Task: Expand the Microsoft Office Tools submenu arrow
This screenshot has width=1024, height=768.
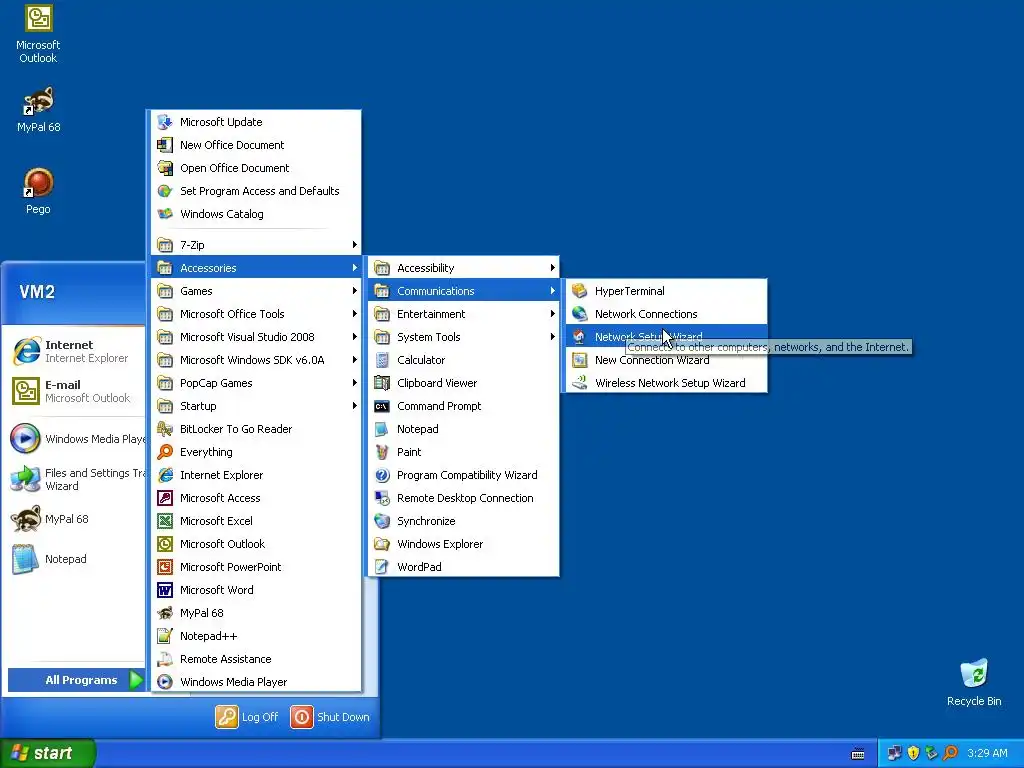Action: tap(354, 314)
